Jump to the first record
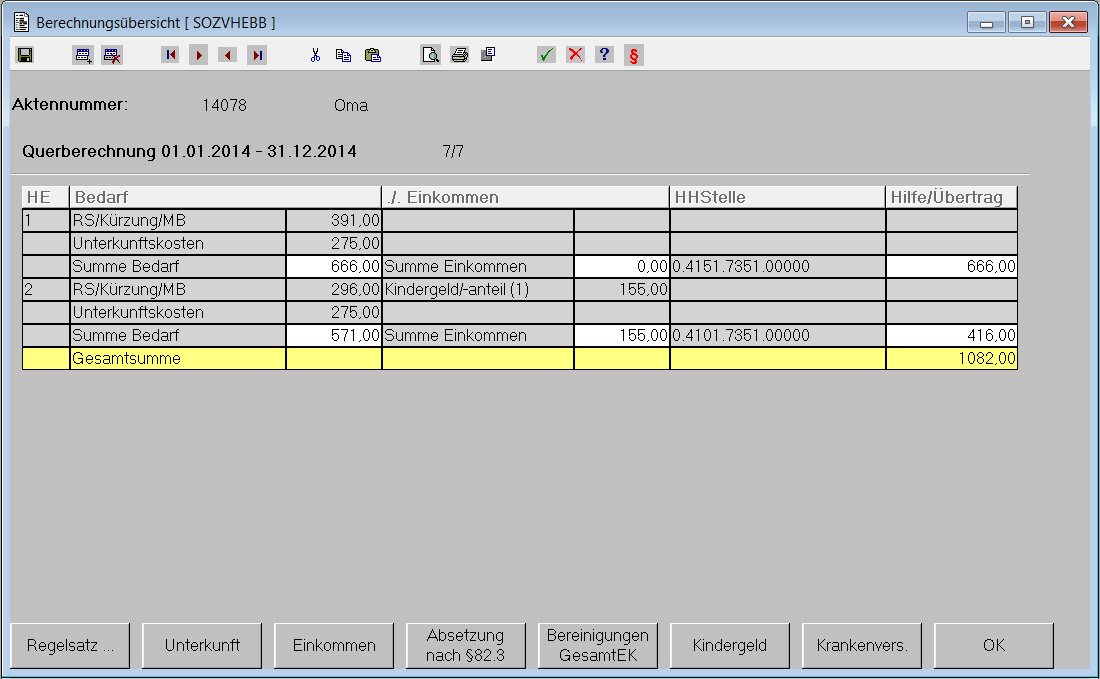Screen dimensions: 1100x679 coord(170,55)
